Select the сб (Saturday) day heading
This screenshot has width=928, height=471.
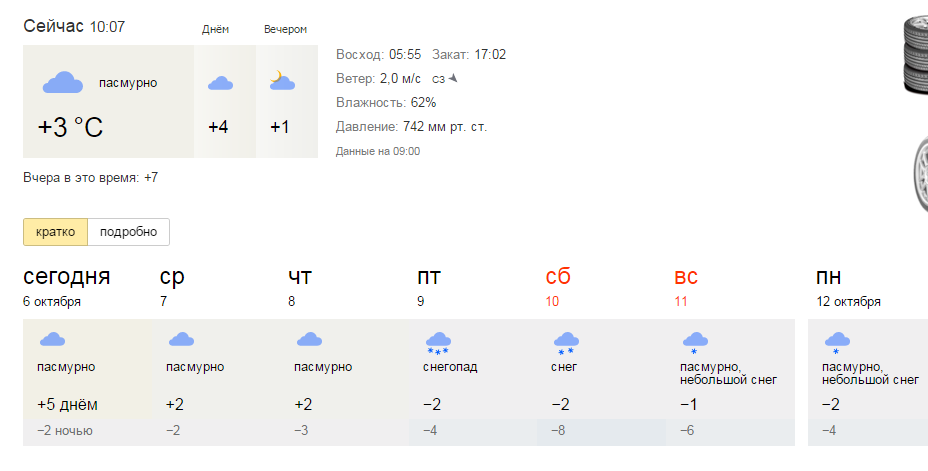pos(558,277)
